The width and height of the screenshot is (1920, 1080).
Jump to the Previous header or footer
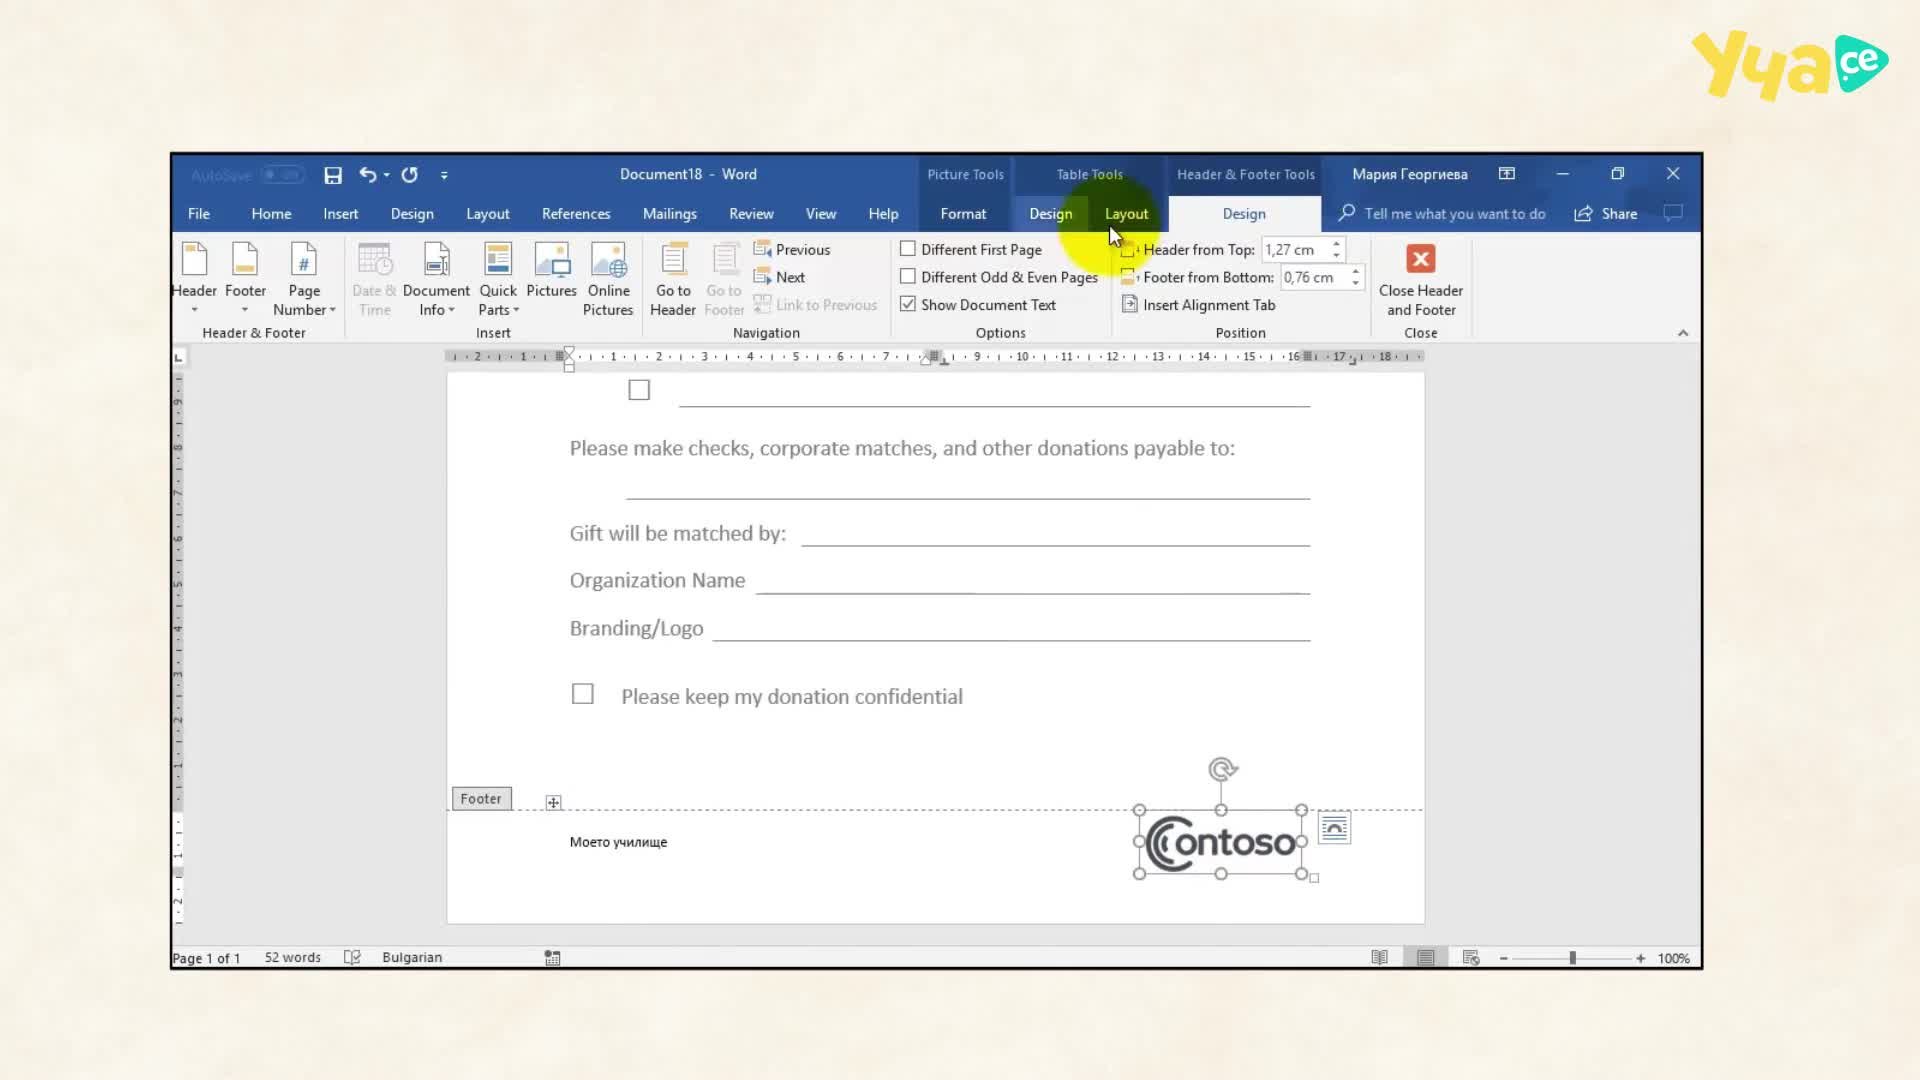792,250
